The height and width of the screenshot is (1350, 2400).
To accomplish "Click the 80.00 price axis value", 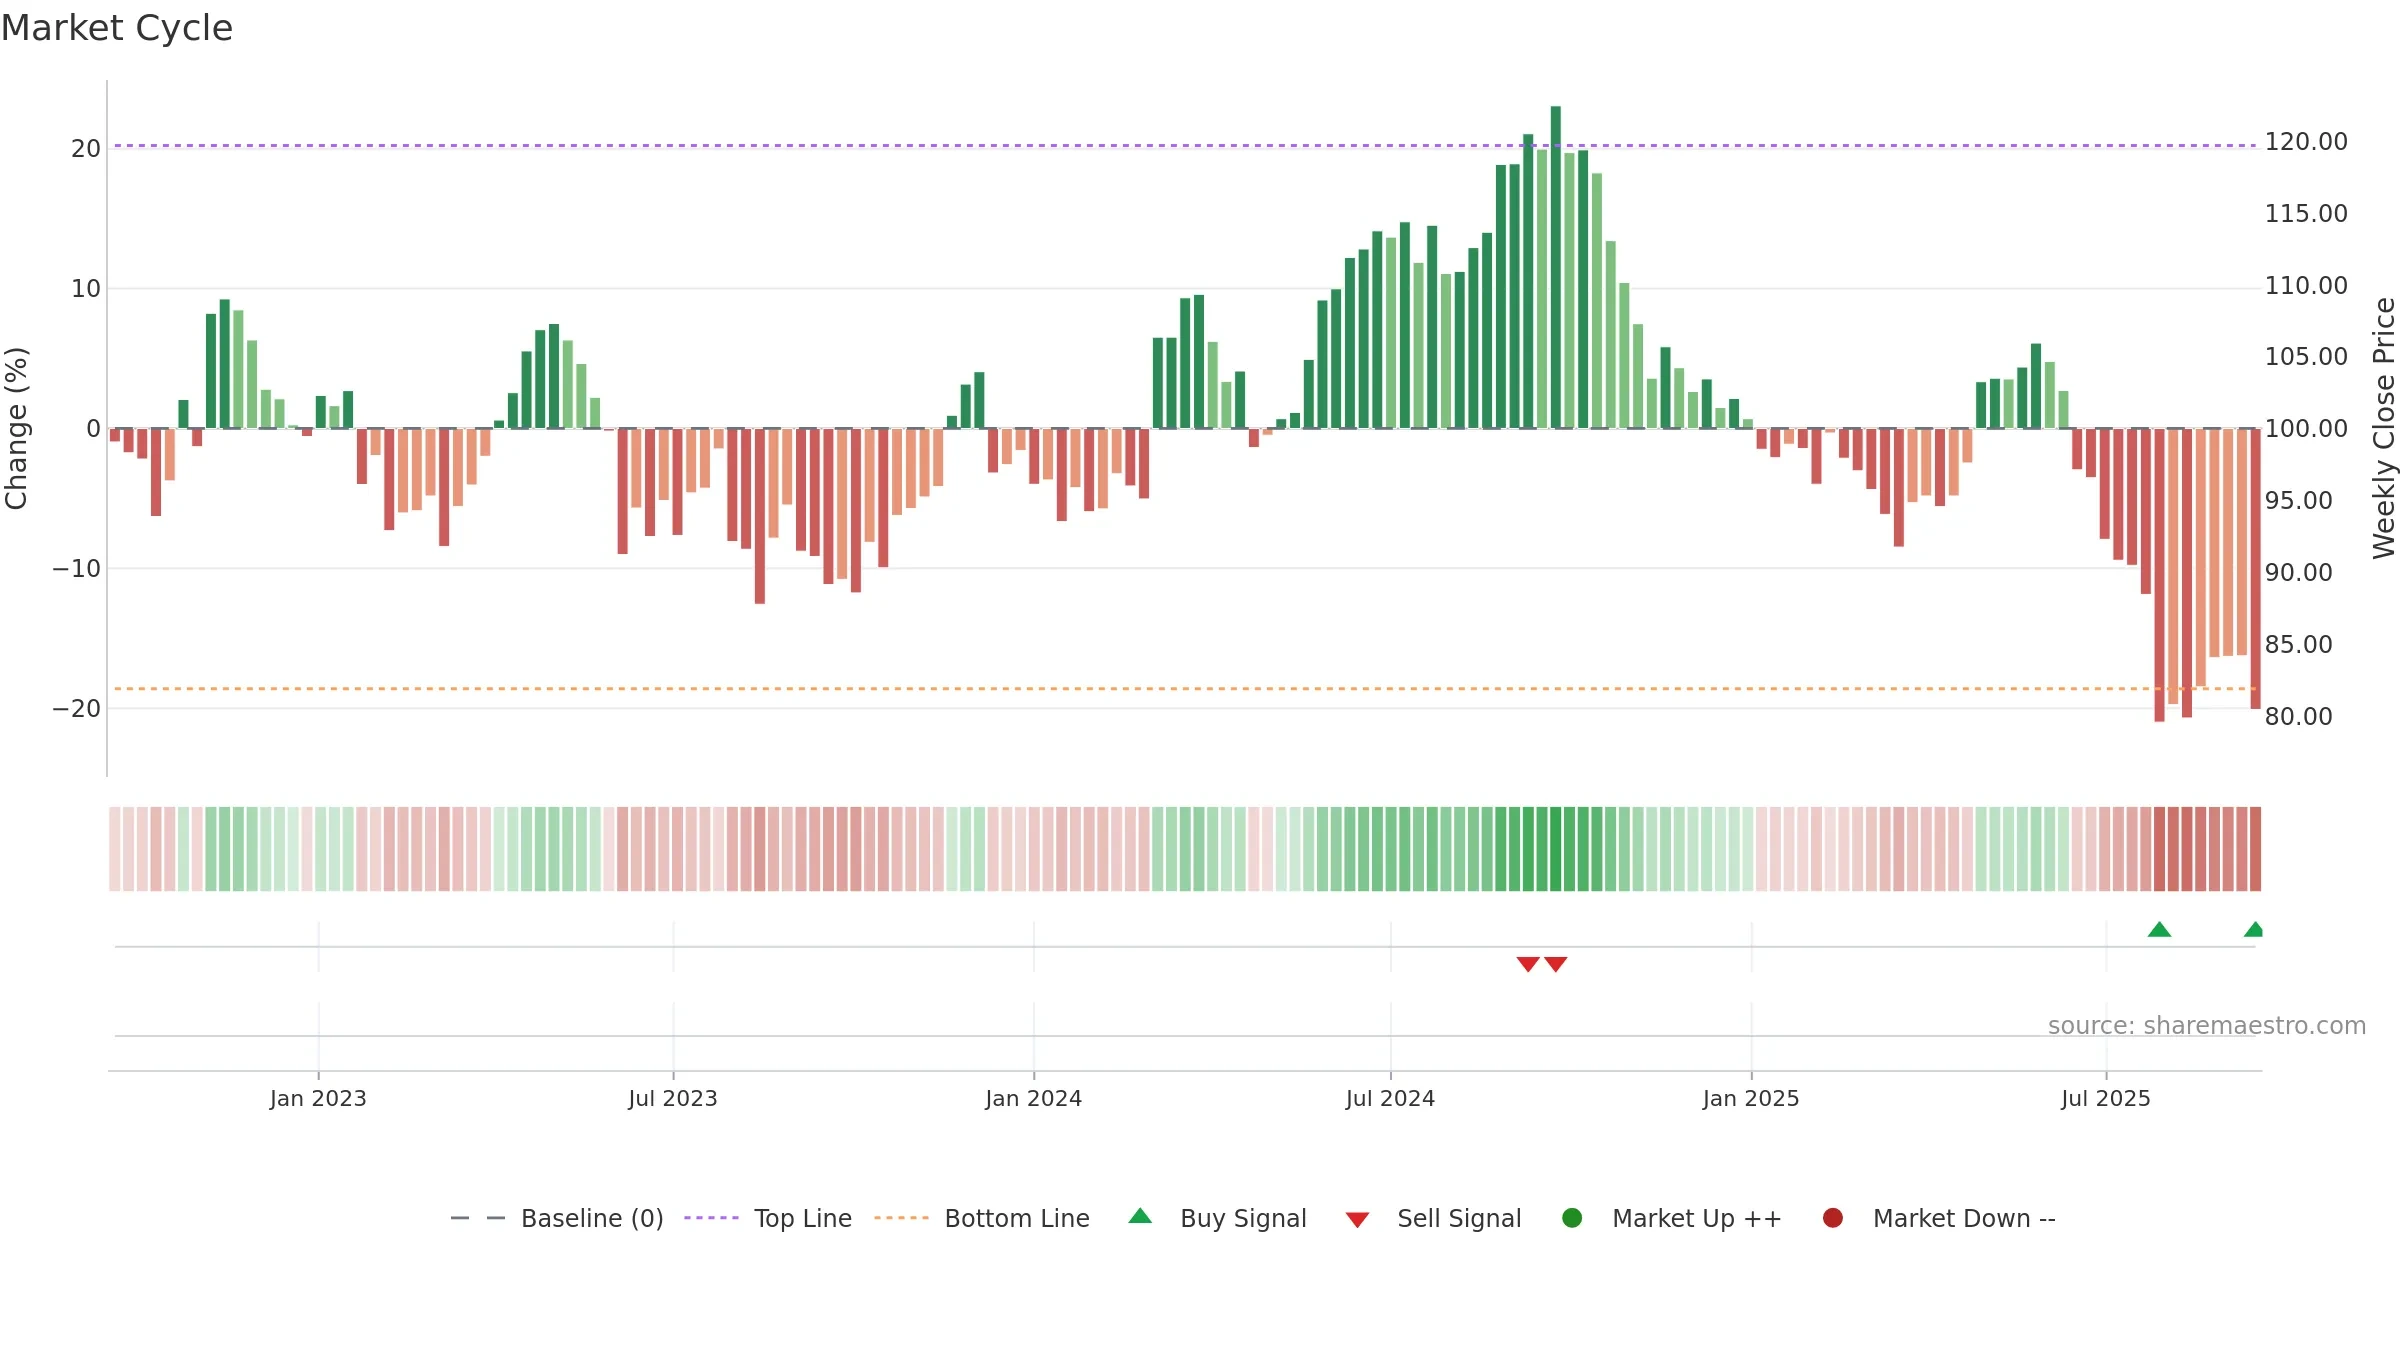I will click(2298, 717).
